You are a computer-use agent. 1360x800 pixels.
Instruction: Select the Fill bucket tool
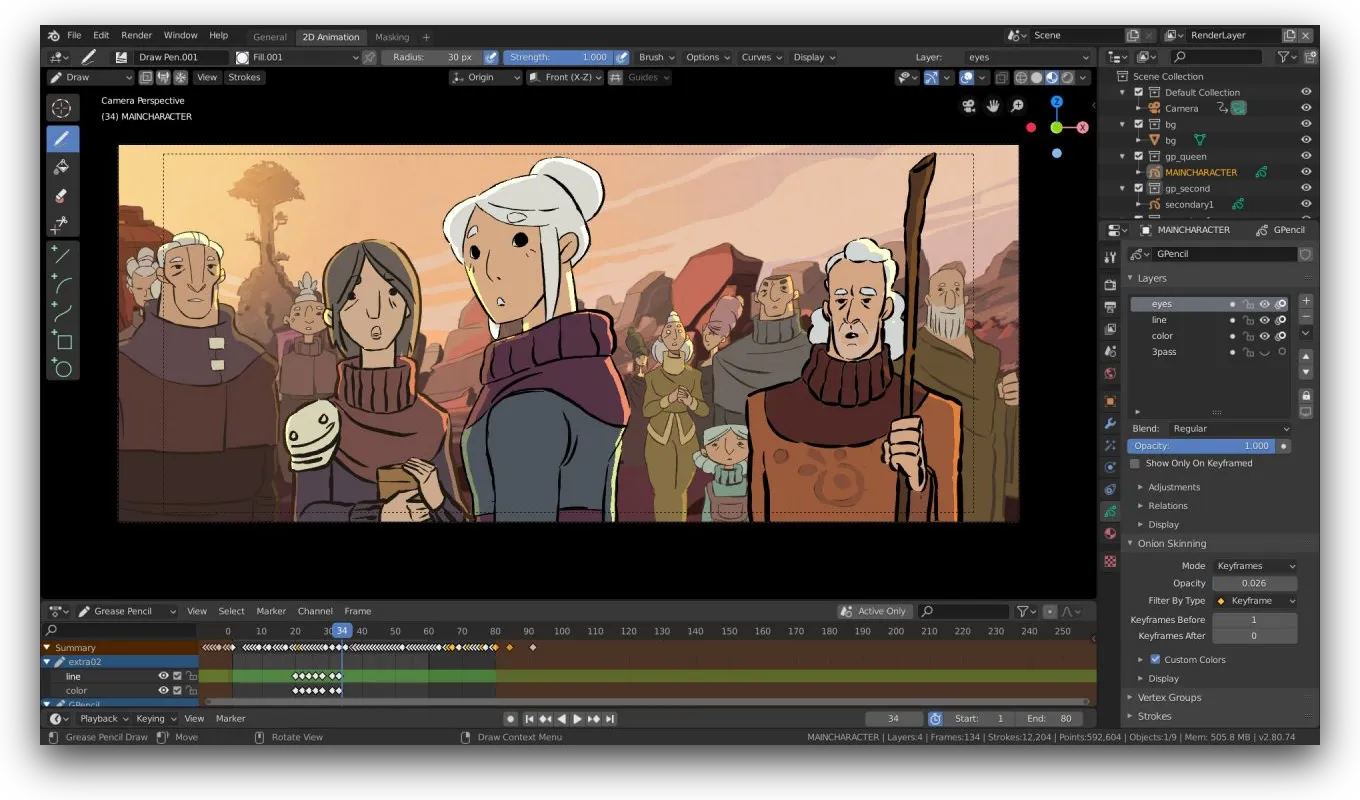click(x=62, y=167)
